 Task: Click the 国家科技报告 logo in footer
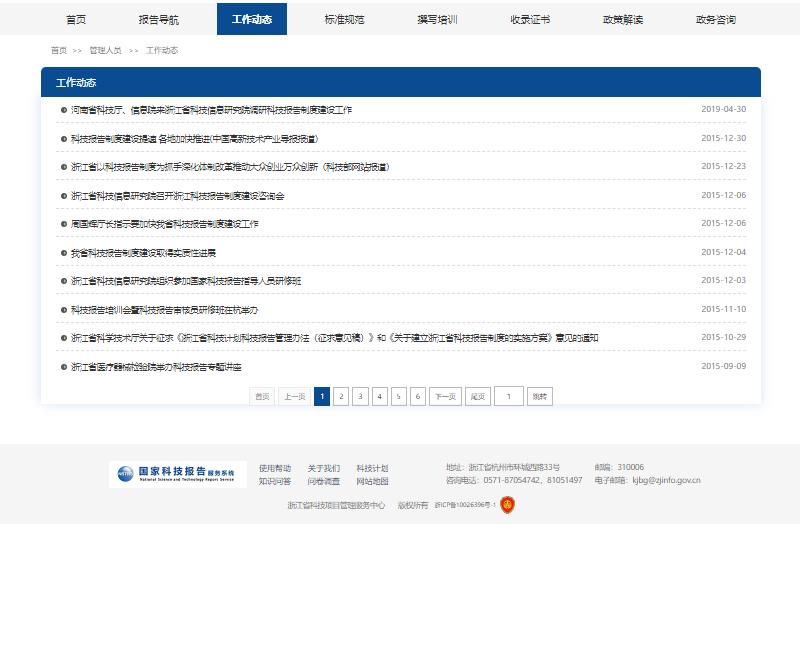(x=177, y=474)
